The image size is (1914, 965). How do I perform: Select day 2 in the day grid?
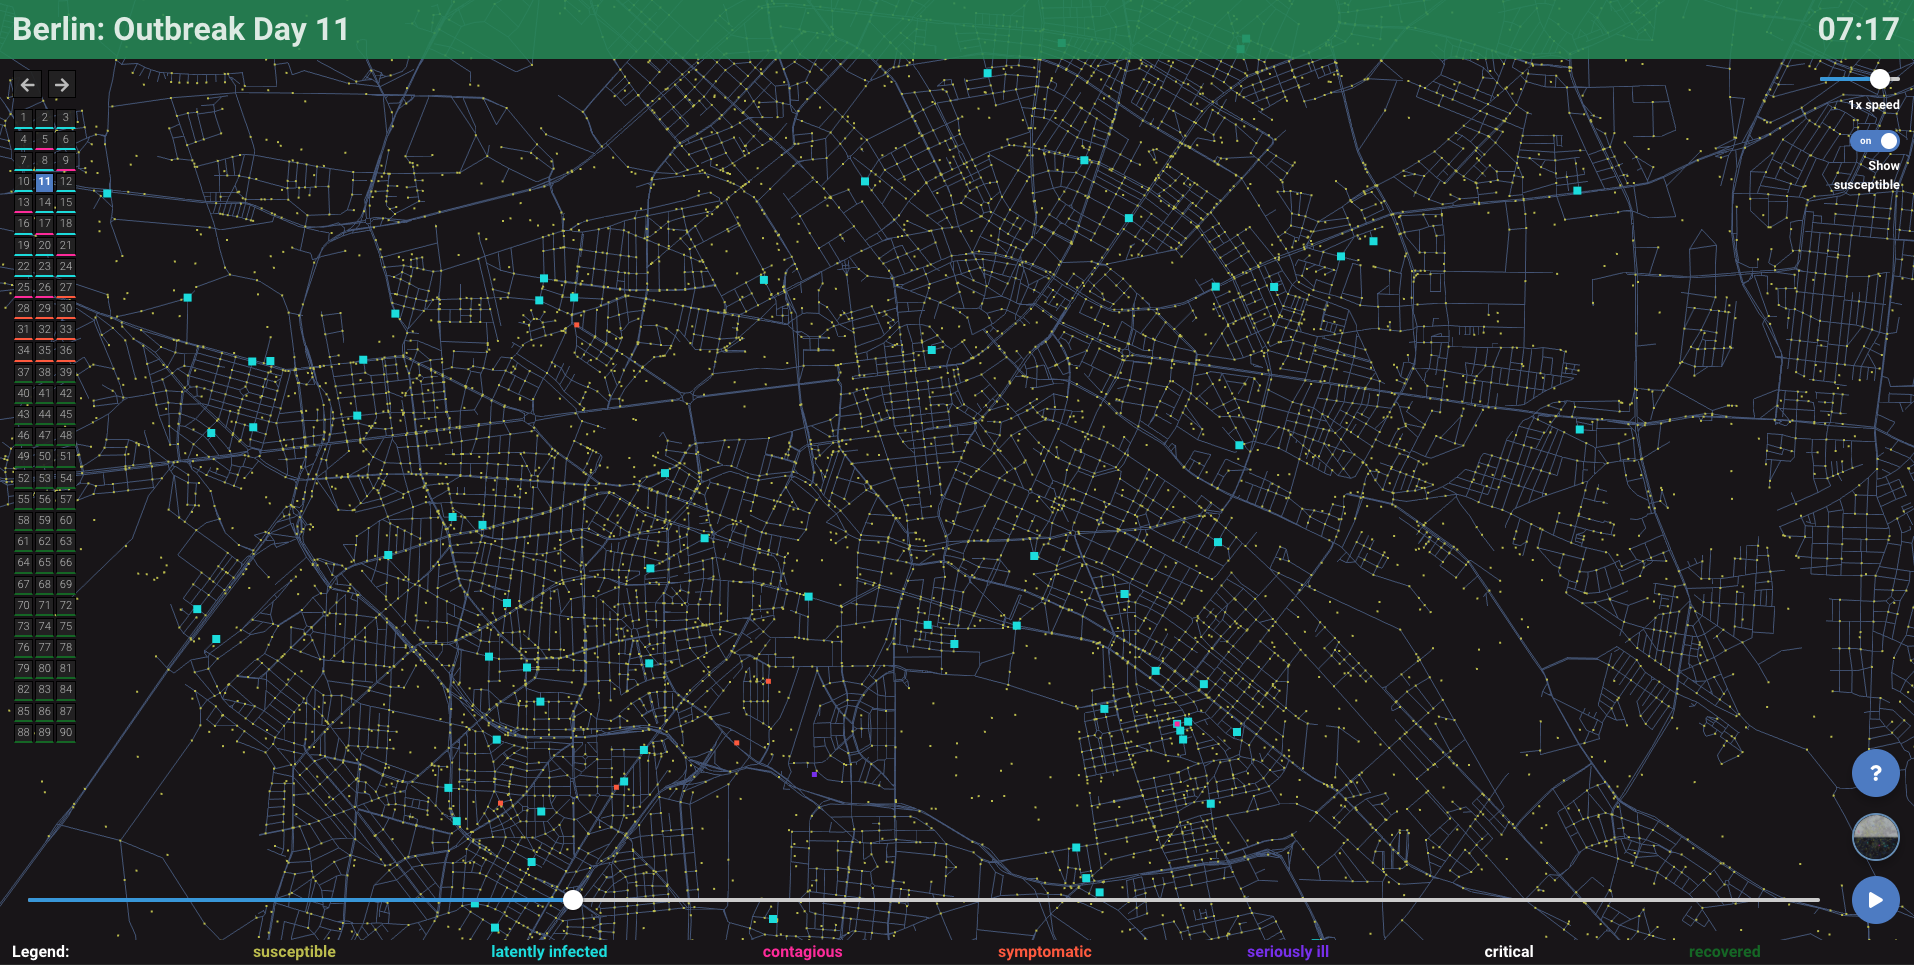pos(45,118)
